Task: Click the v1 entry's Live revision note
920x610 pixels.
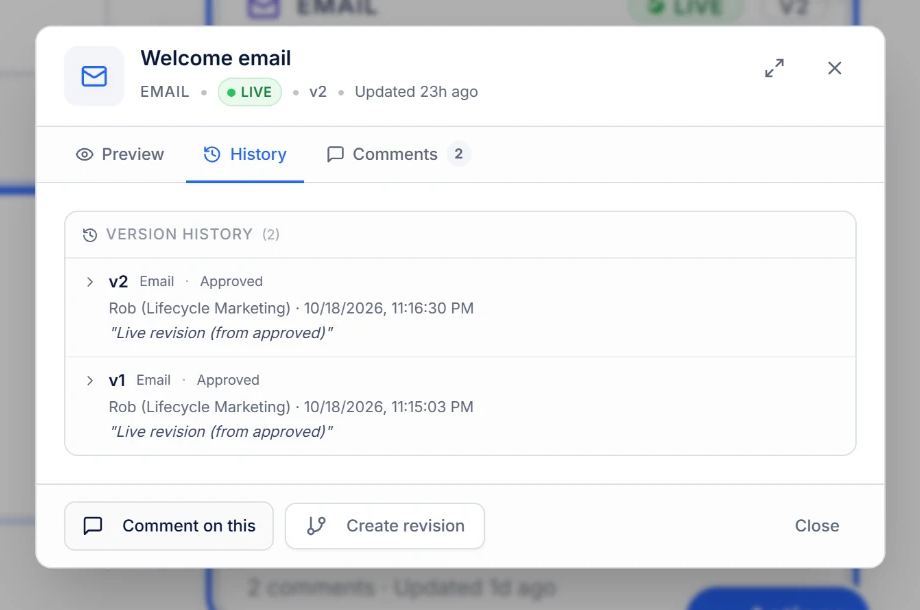Action: click(x=221, y=432)
